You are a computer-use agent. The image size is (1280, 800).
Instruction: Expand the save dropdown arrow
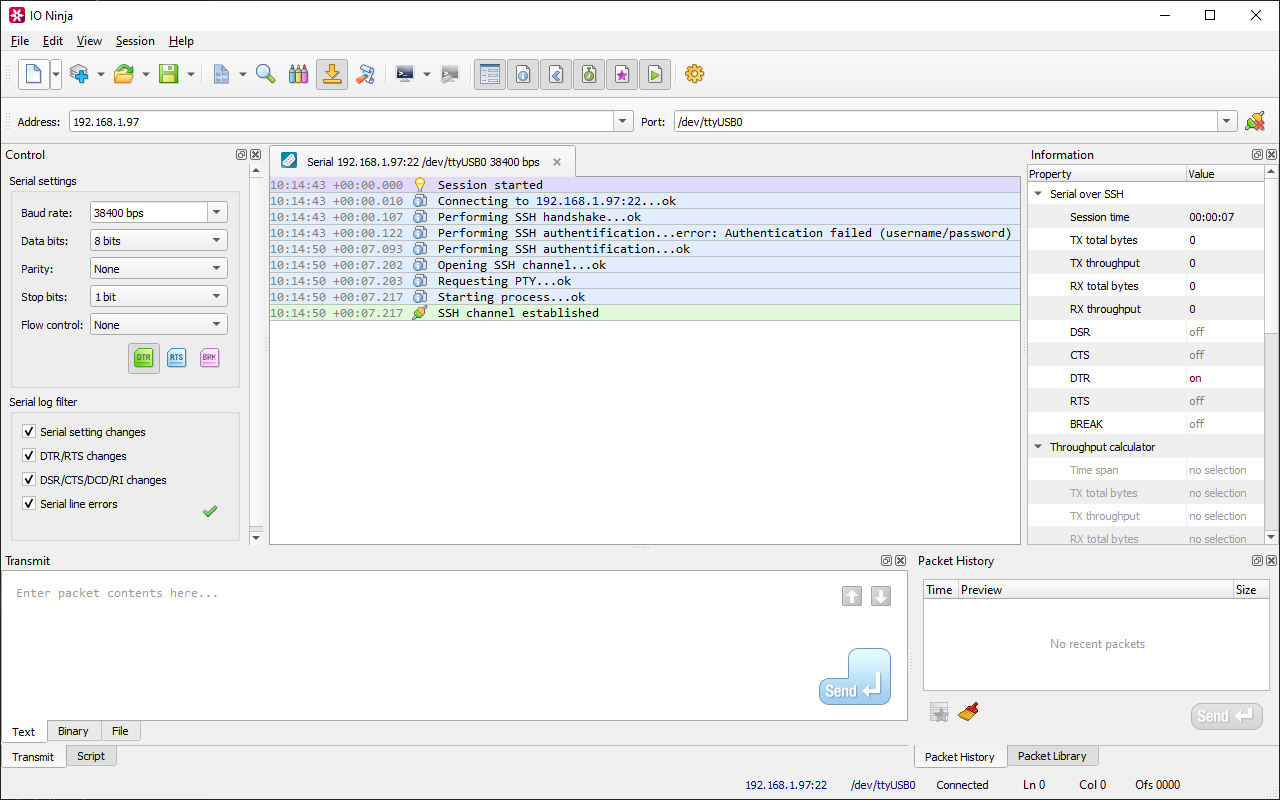click(x=191, y=74)
